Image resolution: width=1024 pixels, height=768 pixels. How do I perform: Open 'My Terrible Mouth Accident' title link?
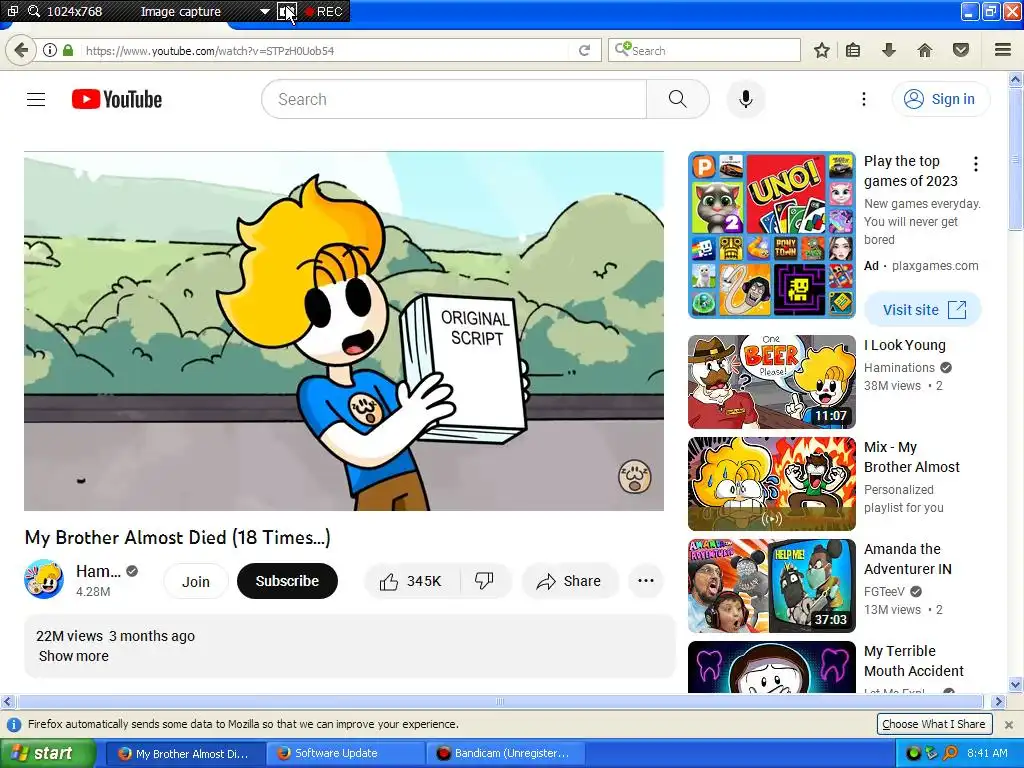914,661
